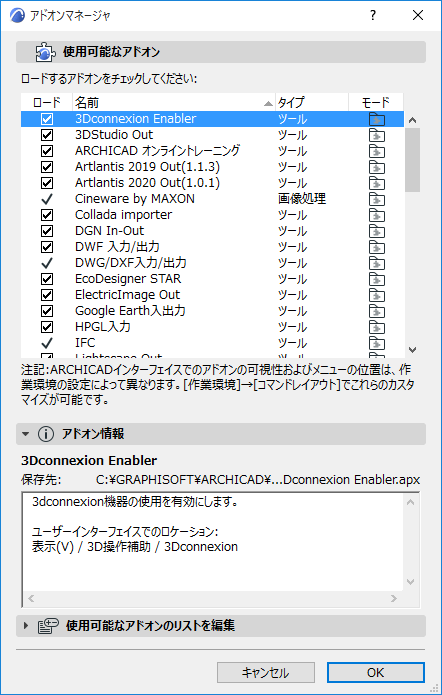The height and width of the screenshot is (695, 442).
Task: Sort the list by the モード column header
Action: (x=376, y=103)
